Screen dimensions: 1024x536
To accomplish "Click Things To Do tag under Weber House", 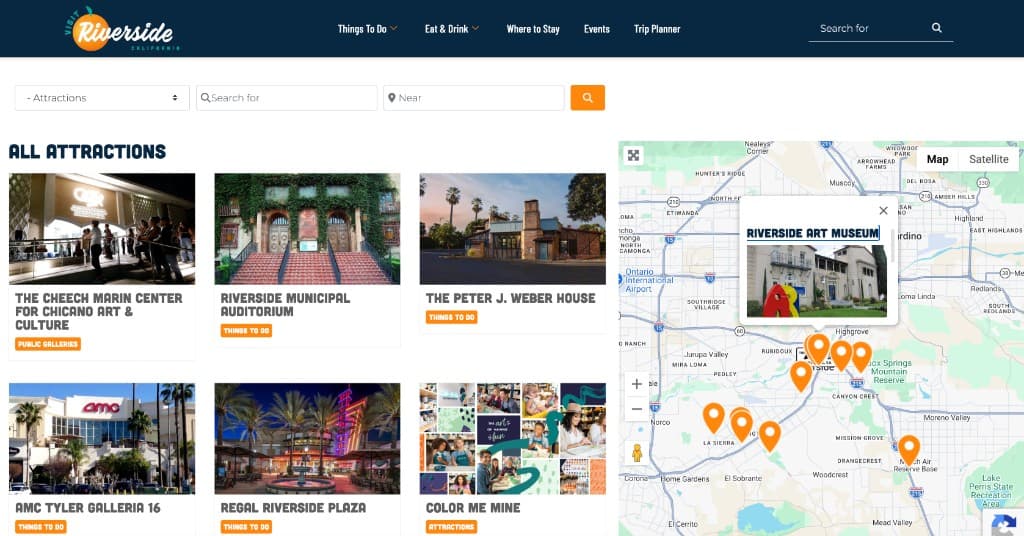I will [x=451, y=317].
